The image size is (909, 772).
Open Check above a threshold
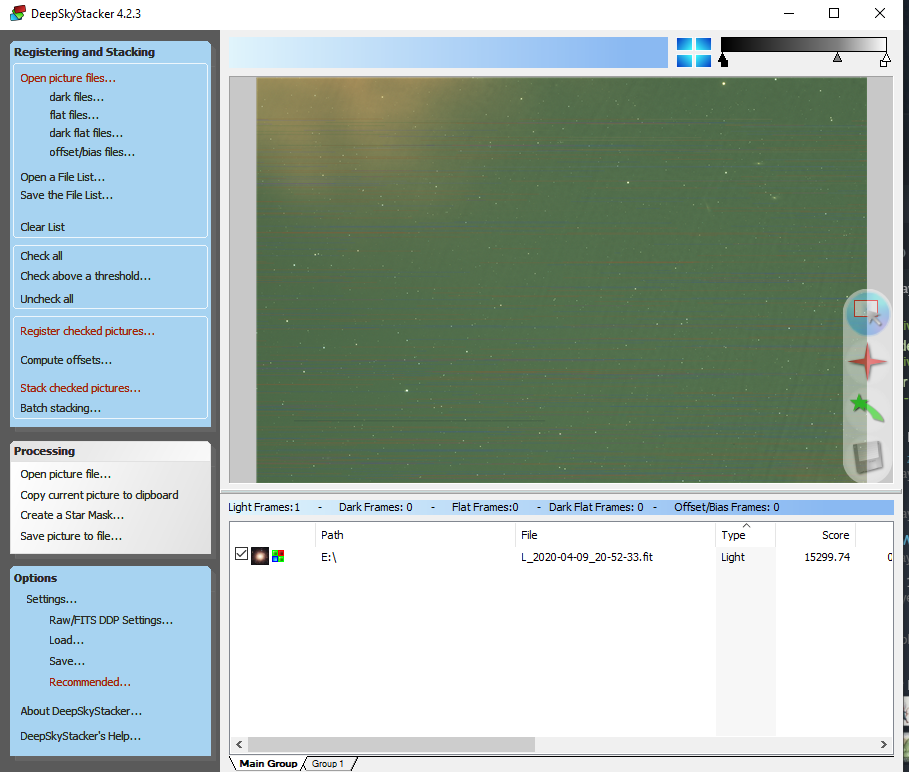coord(86,276)
